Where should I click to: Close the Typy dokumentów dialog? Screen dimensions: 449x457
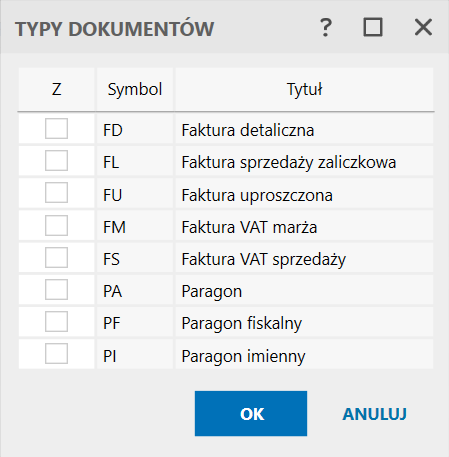[423, 27]
